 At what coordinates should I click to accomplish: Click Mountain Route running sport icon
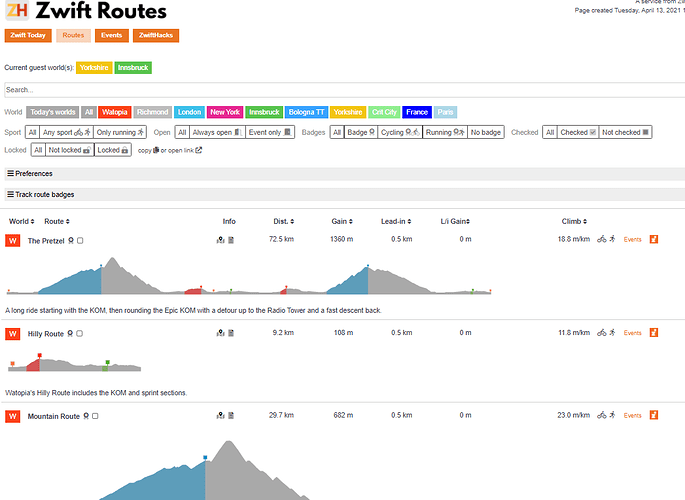[x=612, y=415]
